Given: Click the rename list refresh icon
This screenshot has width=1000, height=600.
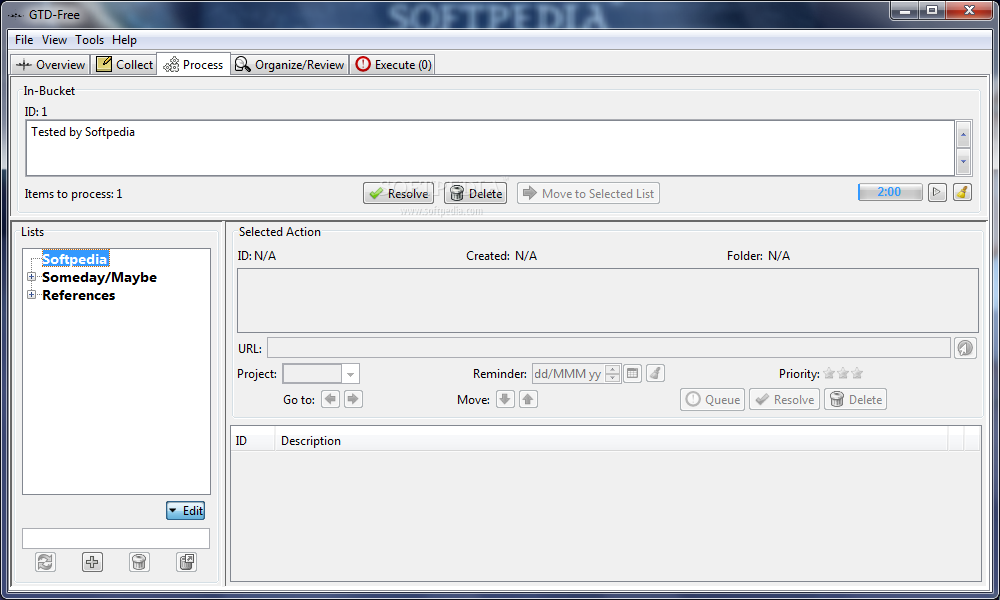Looking at the screenshot, I should pyautogui.click(x=45, y=562).
